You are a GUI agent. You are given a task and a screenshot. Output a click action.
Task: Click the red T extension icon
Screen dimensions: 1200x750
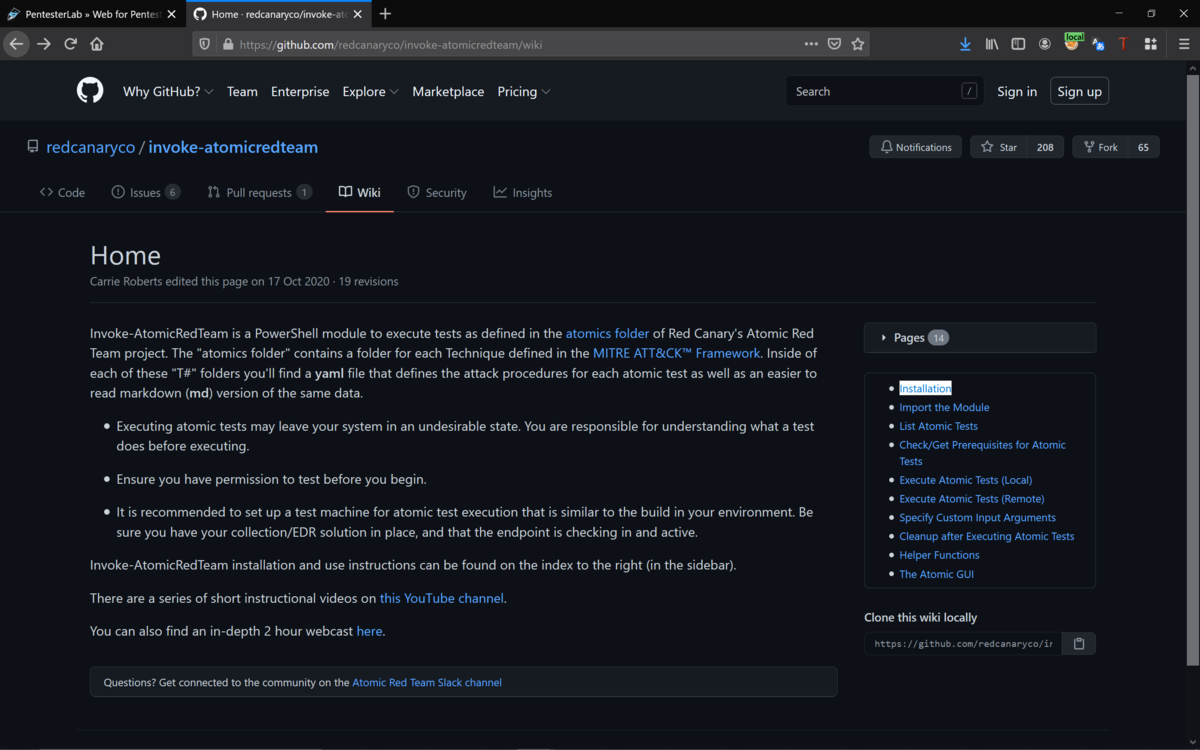pos(1123,44)
